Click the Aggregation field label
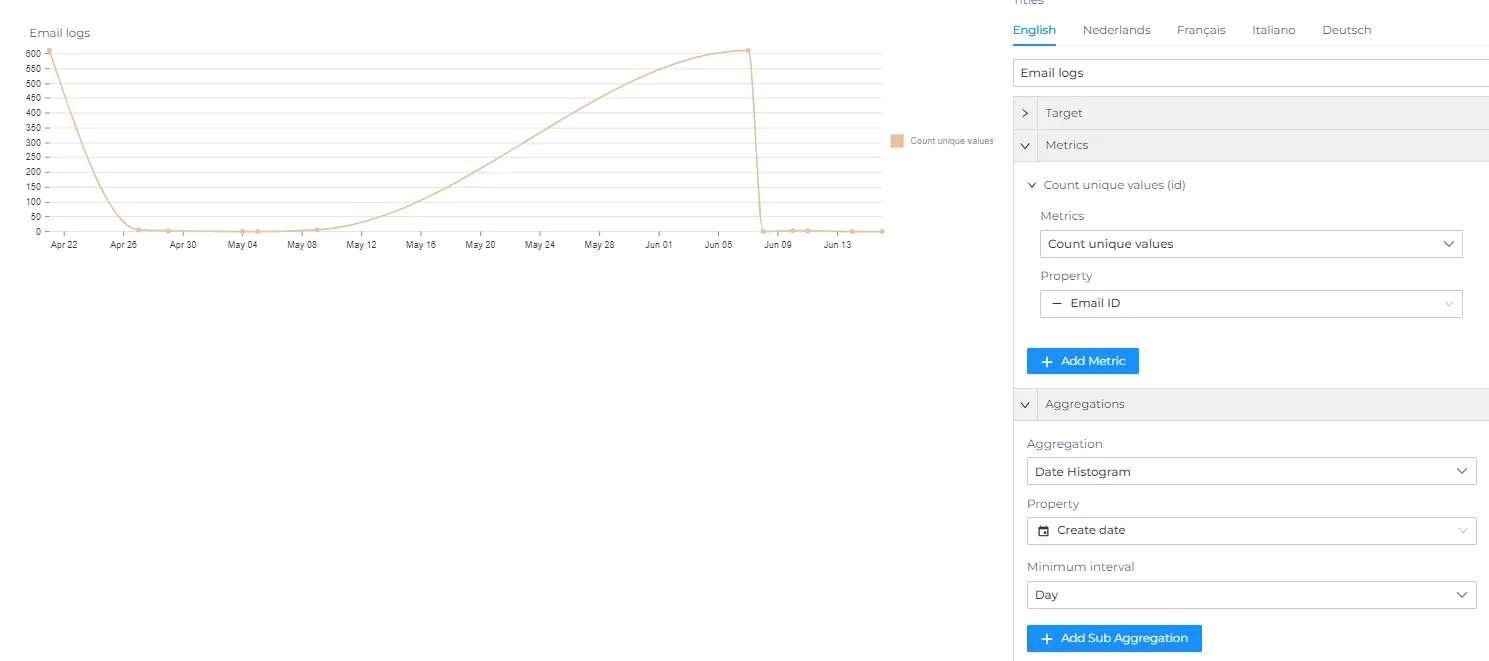 click(1065, 444)
